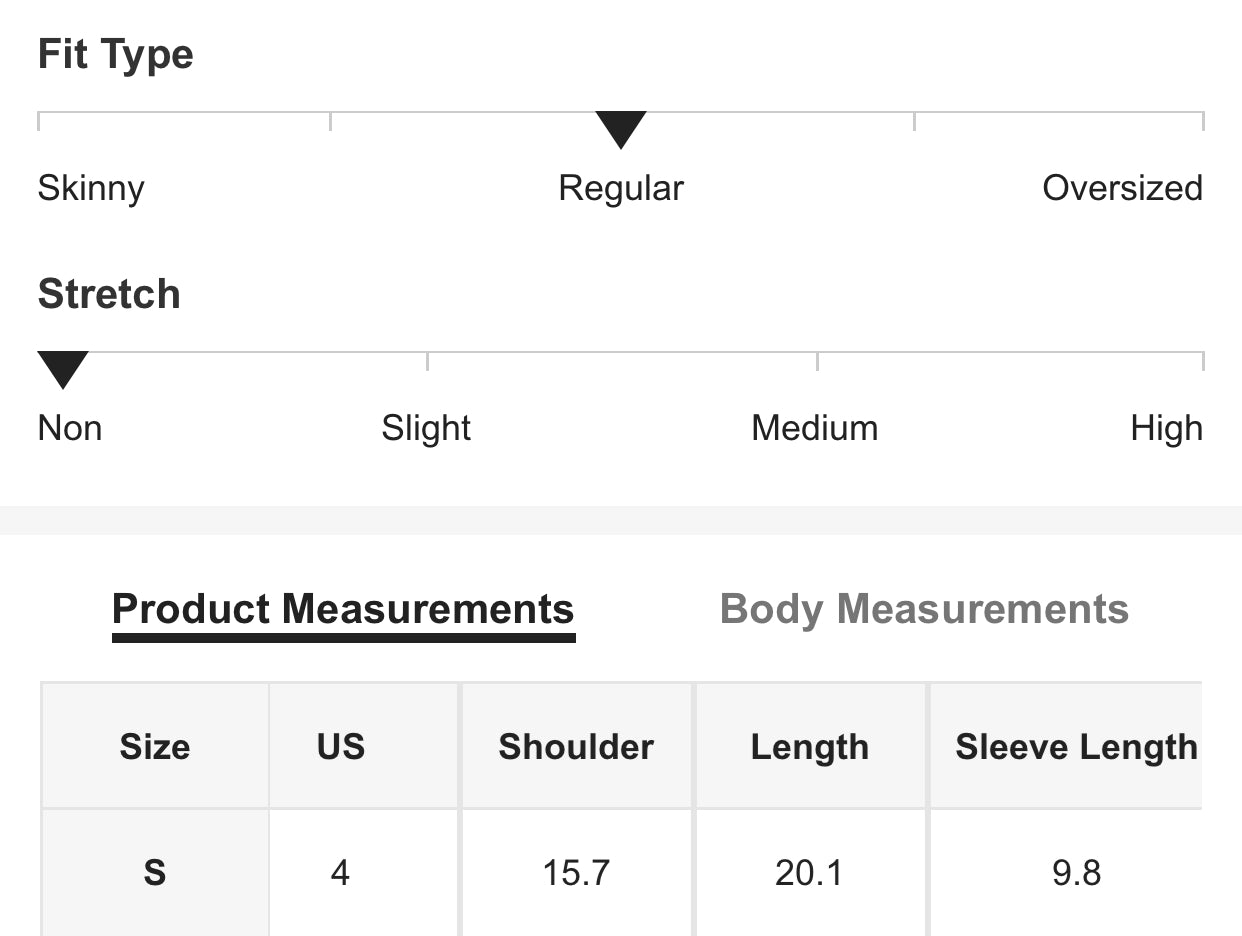This screenshot has width=1242, height=936.
Task: Click the Length column header
Action: [x=810, y=747]
